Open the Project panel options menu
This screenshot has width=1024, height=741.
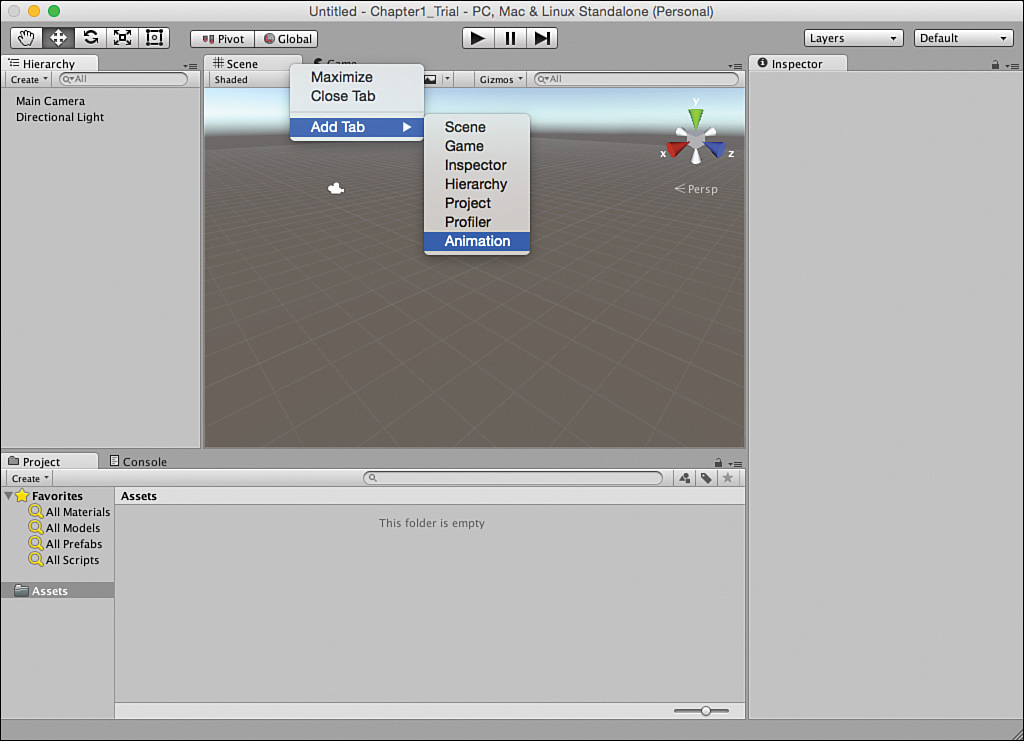[735, 464]
